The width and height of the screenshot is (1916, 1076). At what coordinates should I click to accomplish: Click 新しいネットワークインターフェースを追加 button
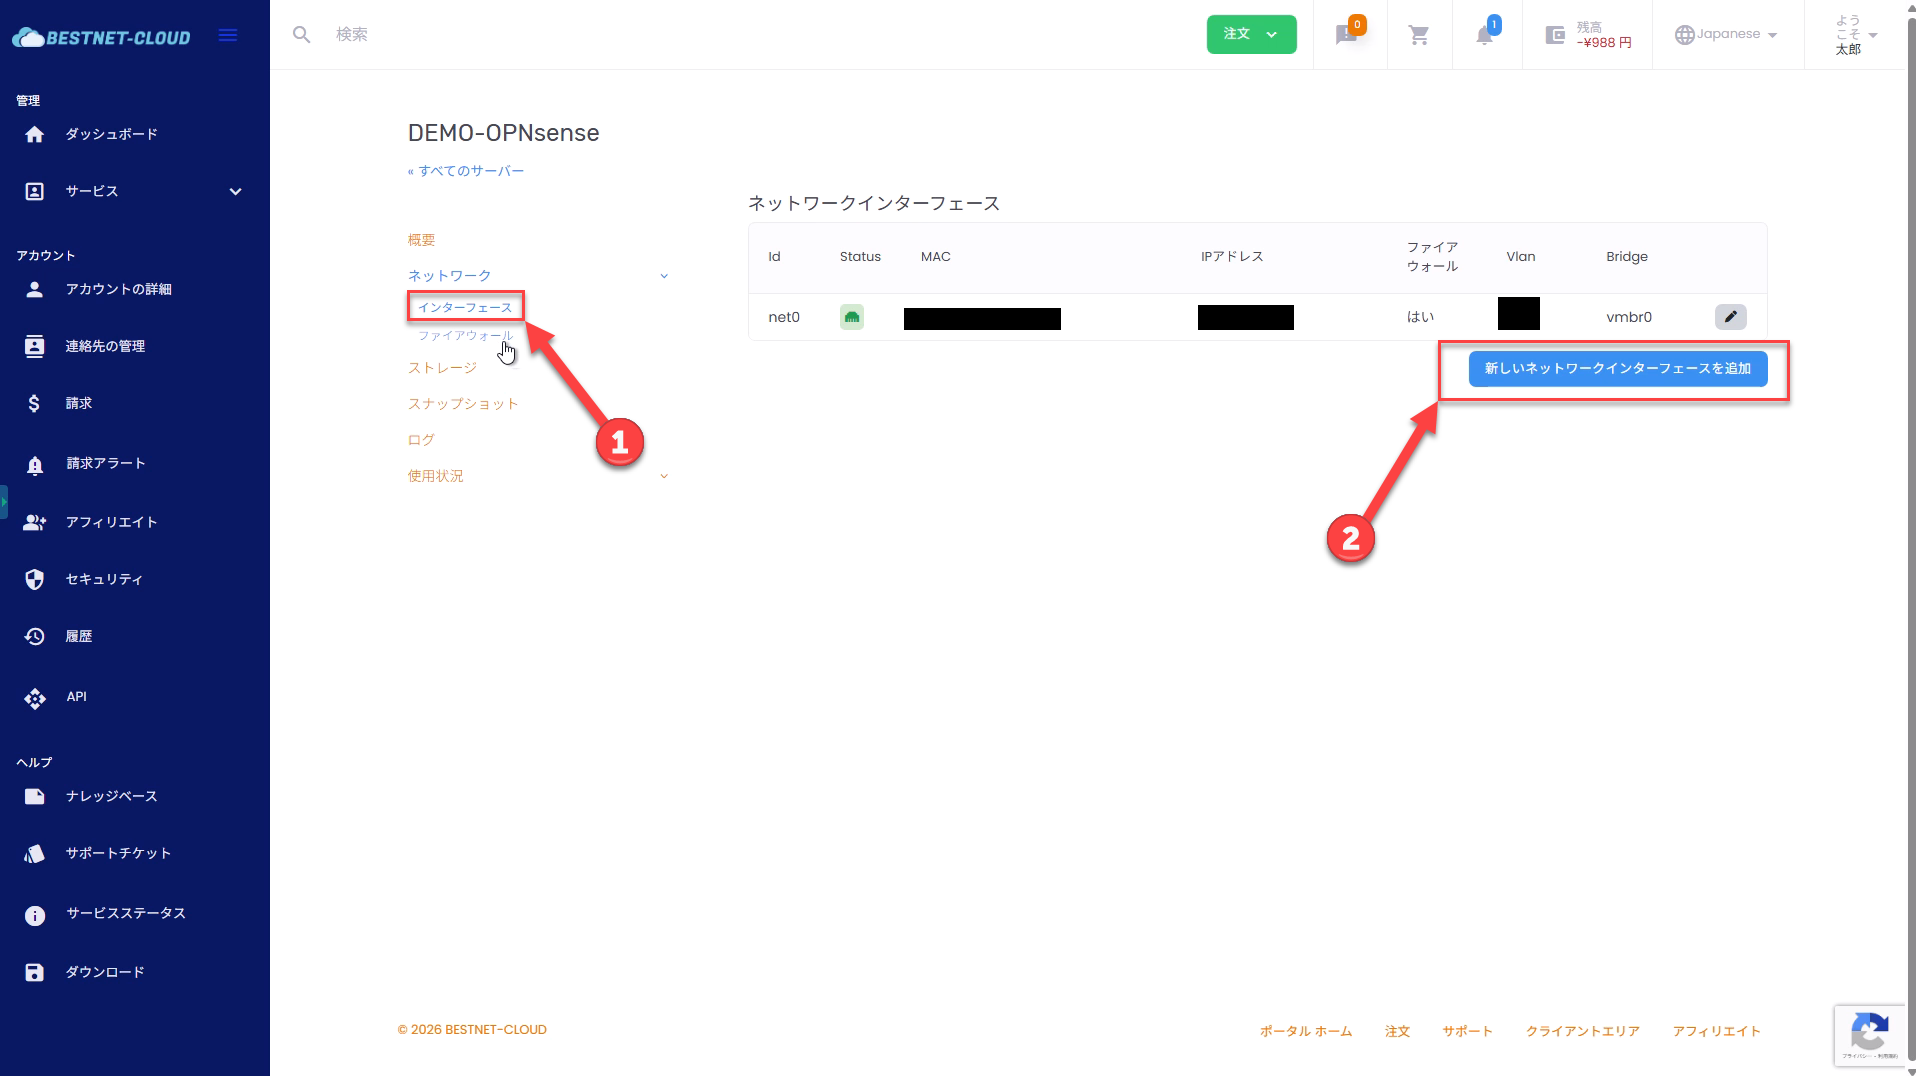1617,369
